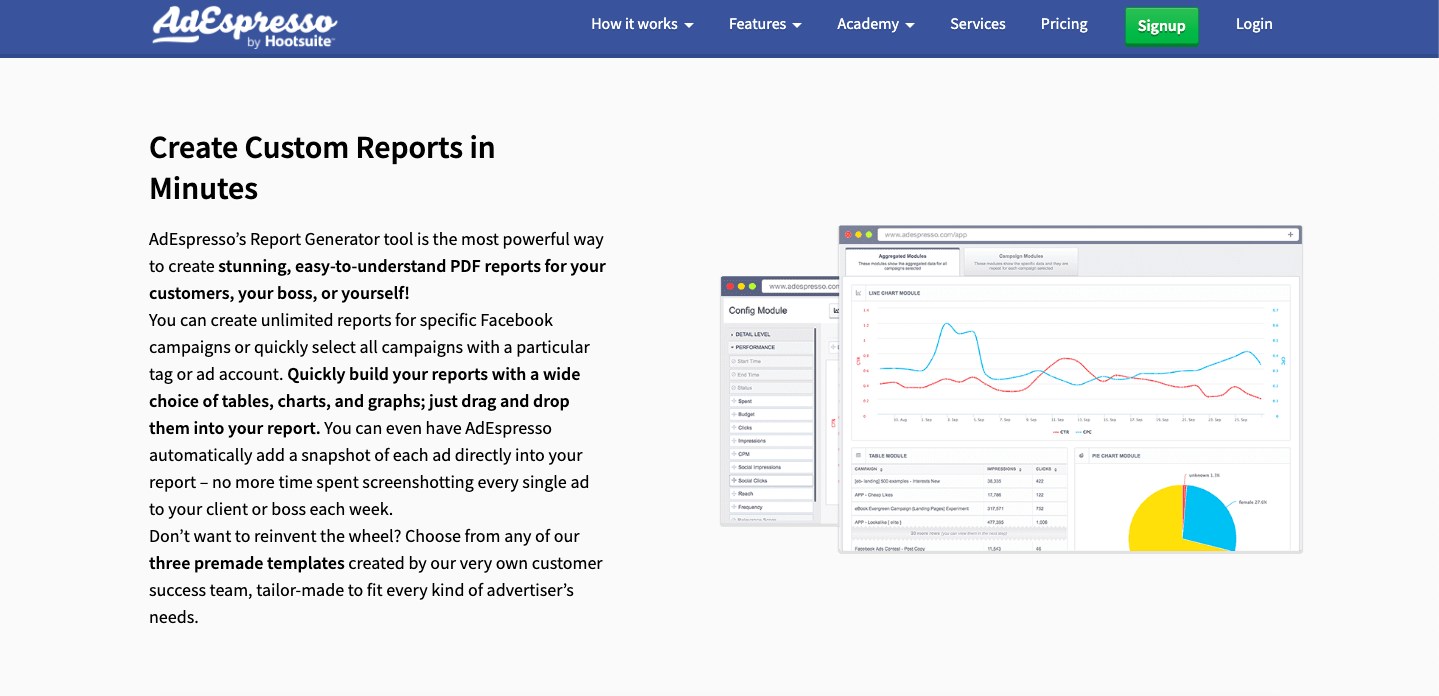Select the Aggregated Modules tab in mockup
The image size is (1439, 696).
coord(902,262)
